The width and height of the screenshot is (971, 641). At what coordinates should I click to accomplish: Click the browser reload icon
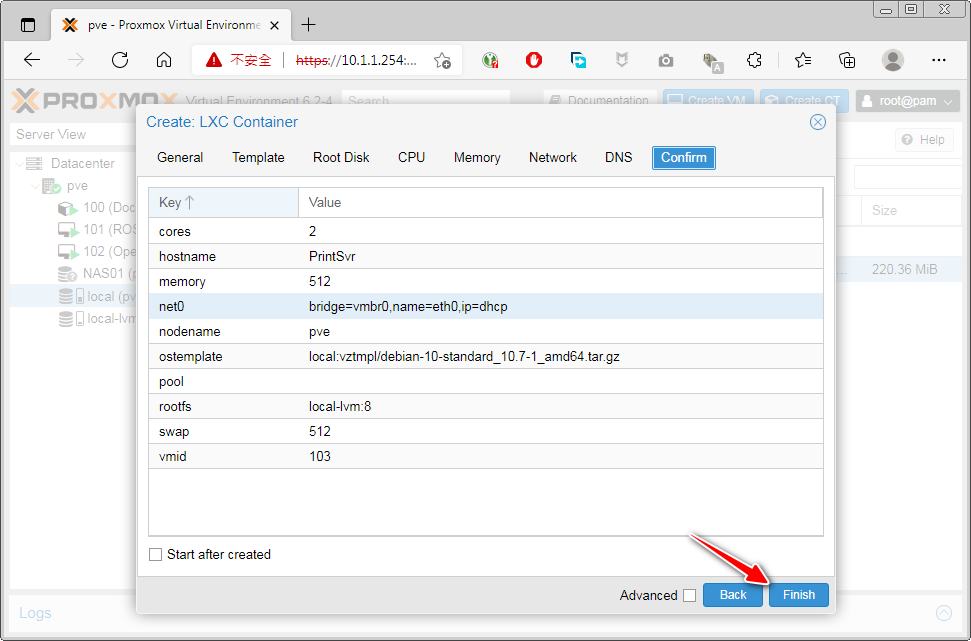pos(120,60)
